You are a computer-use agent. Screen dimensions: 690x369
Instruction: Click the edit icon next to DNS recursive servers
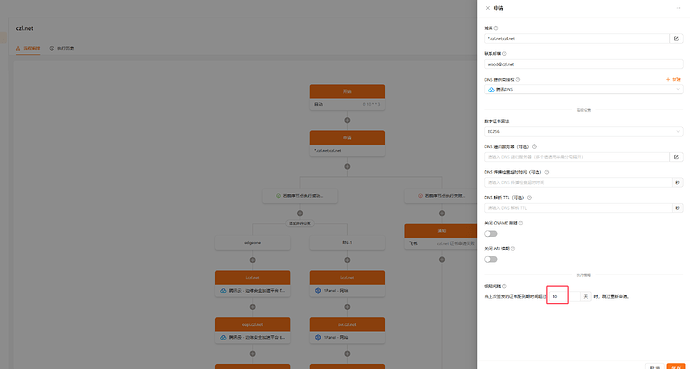(676, 157)
